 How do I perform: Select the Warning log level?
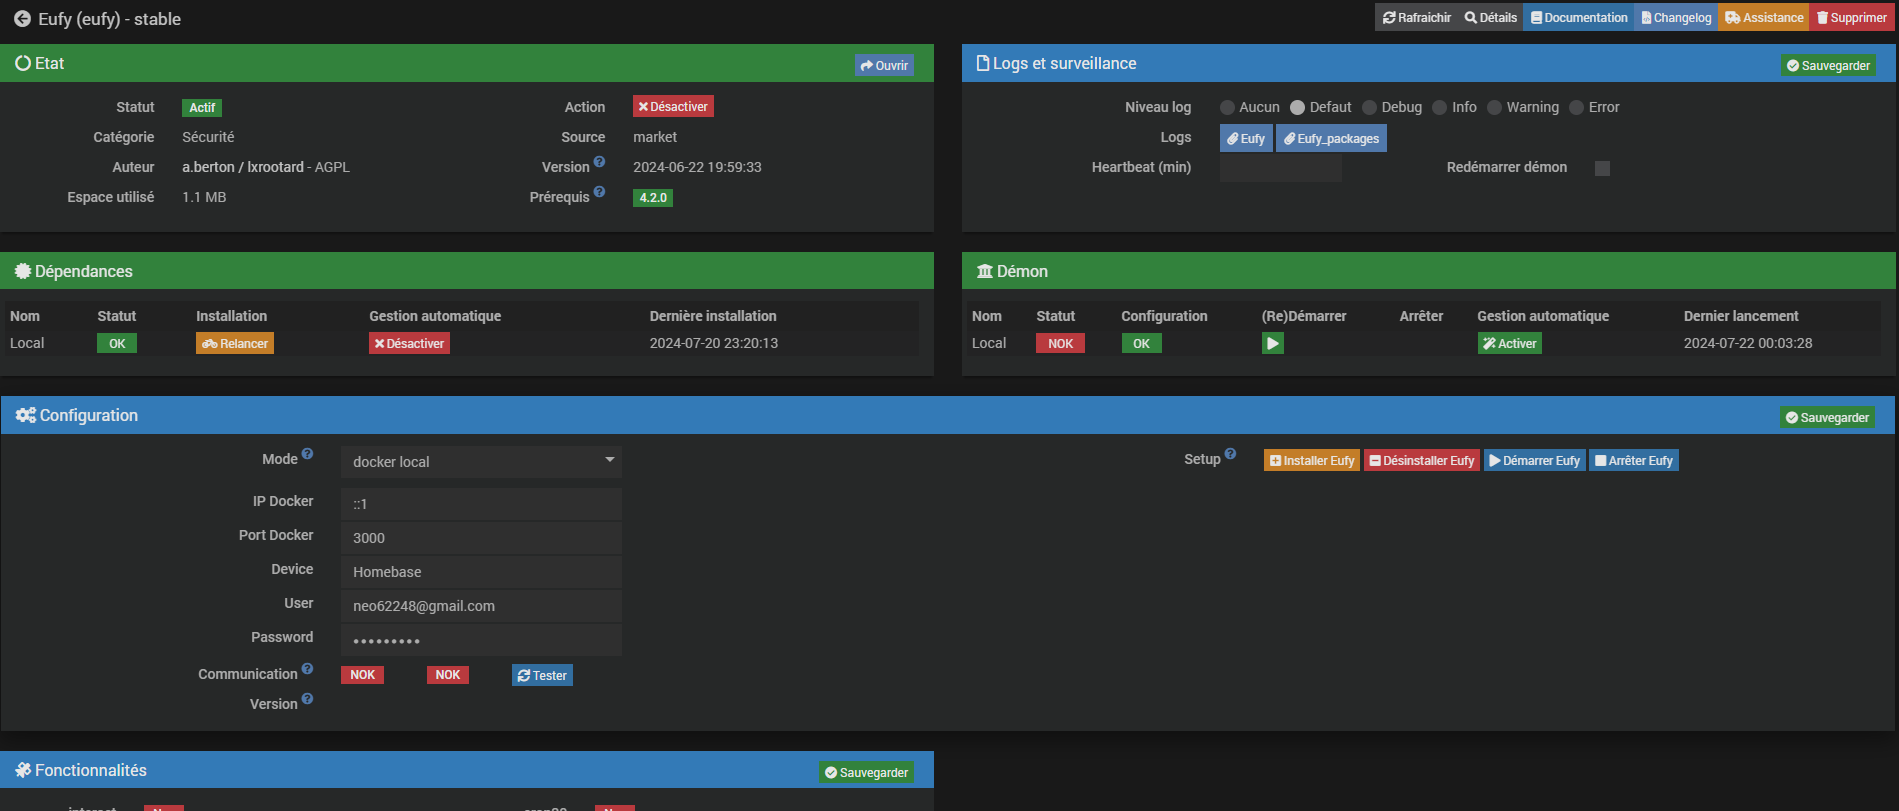point(1494,108)
